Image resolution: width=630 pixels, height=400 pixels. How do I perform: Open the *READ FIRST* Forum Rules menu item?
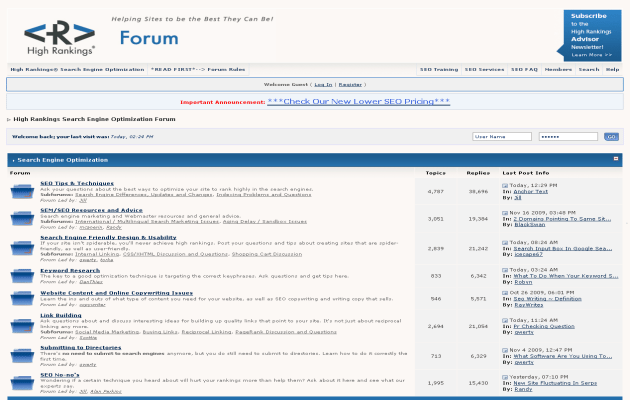click(198, 69)
